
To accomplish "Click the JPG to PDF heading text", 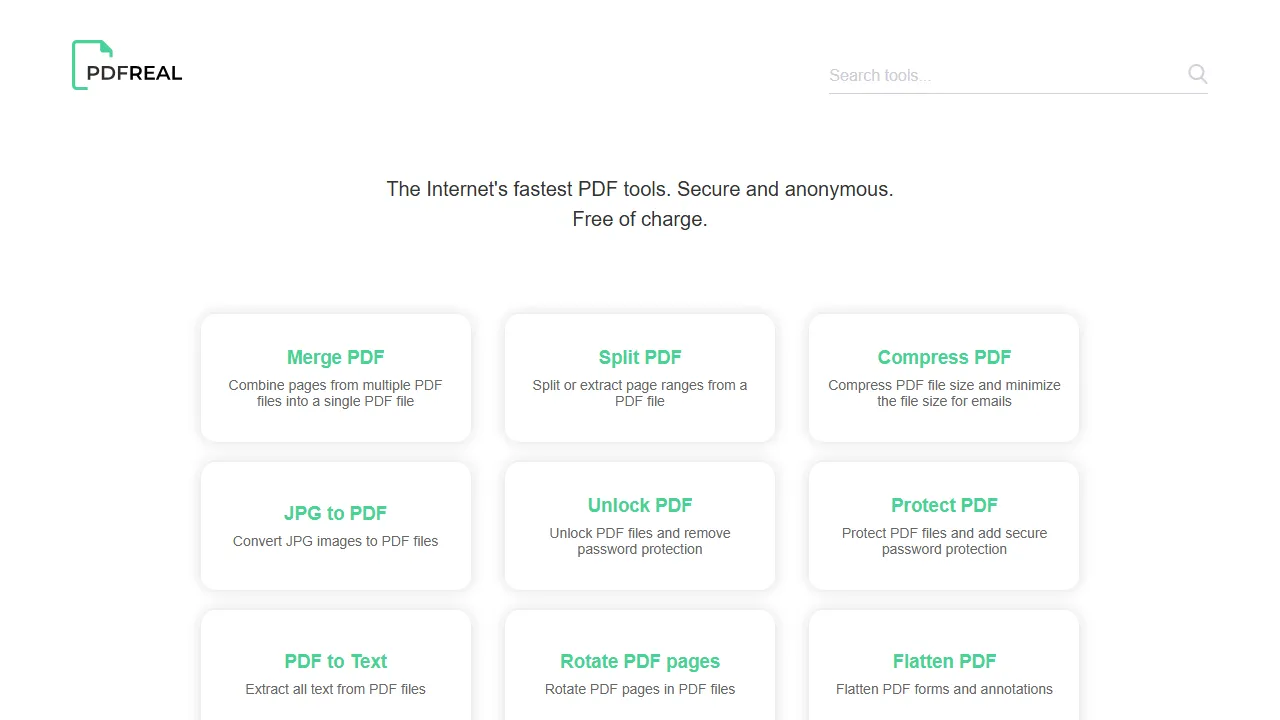I will 335,513.
